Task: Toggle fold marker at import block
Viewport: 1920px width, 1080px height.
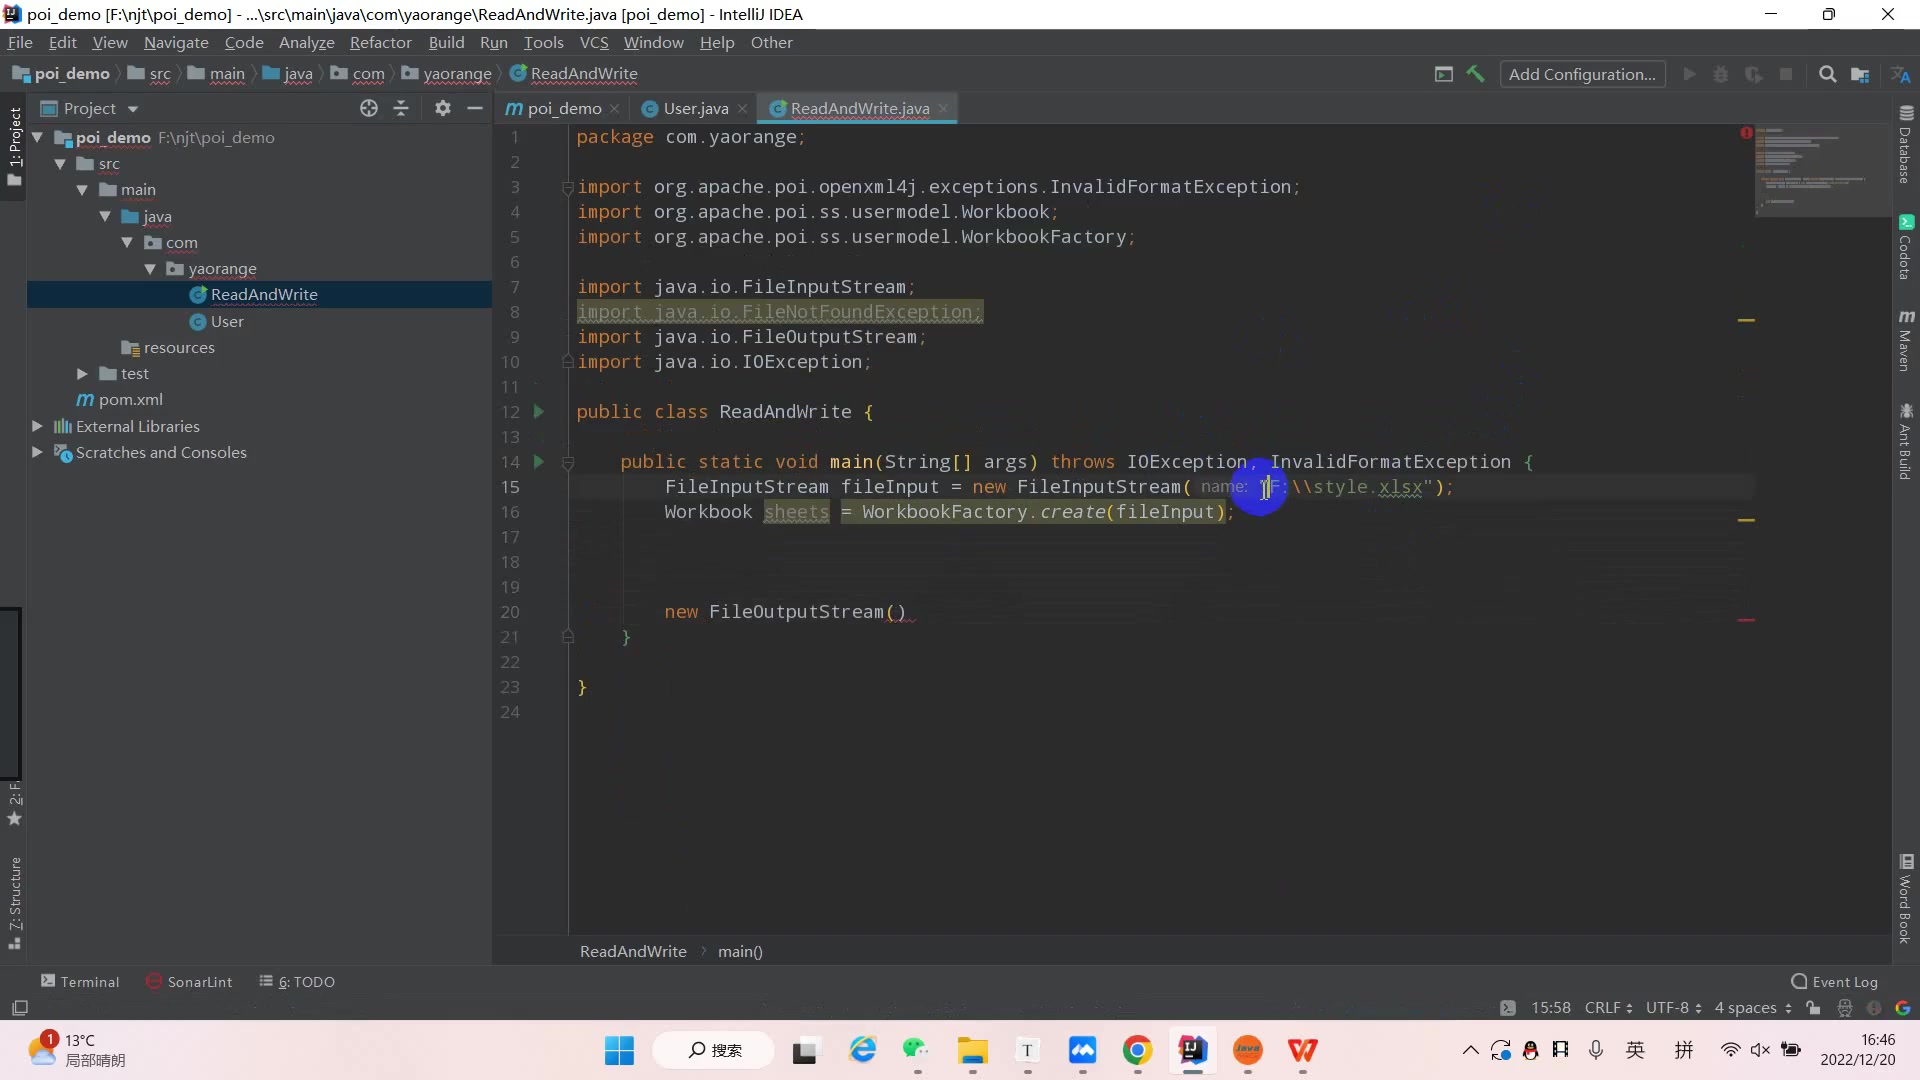Action: (x=567, y=188)
